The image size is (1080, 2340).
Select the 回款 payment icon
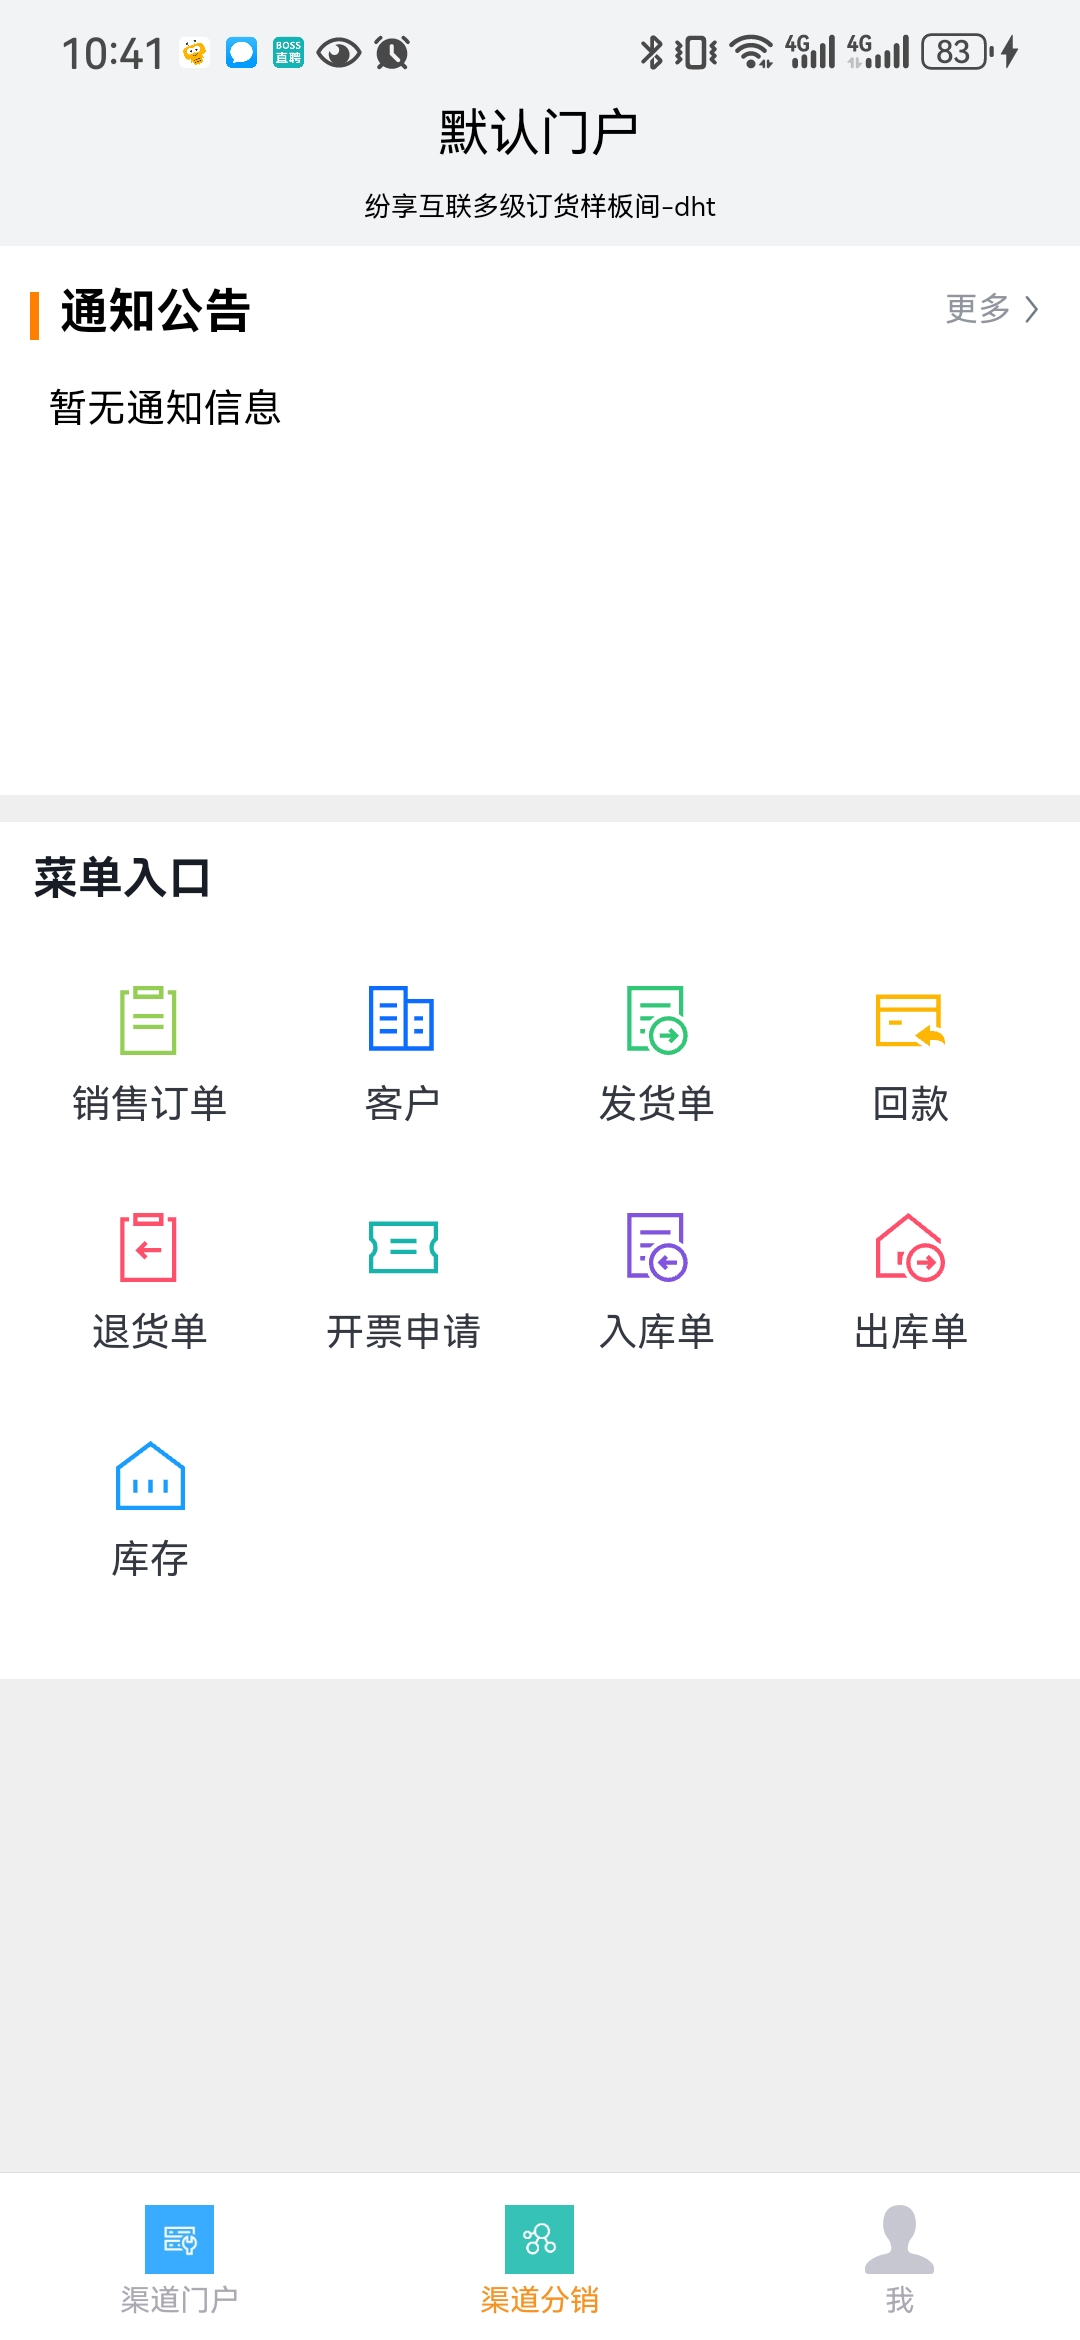[x=910, y=1021]
